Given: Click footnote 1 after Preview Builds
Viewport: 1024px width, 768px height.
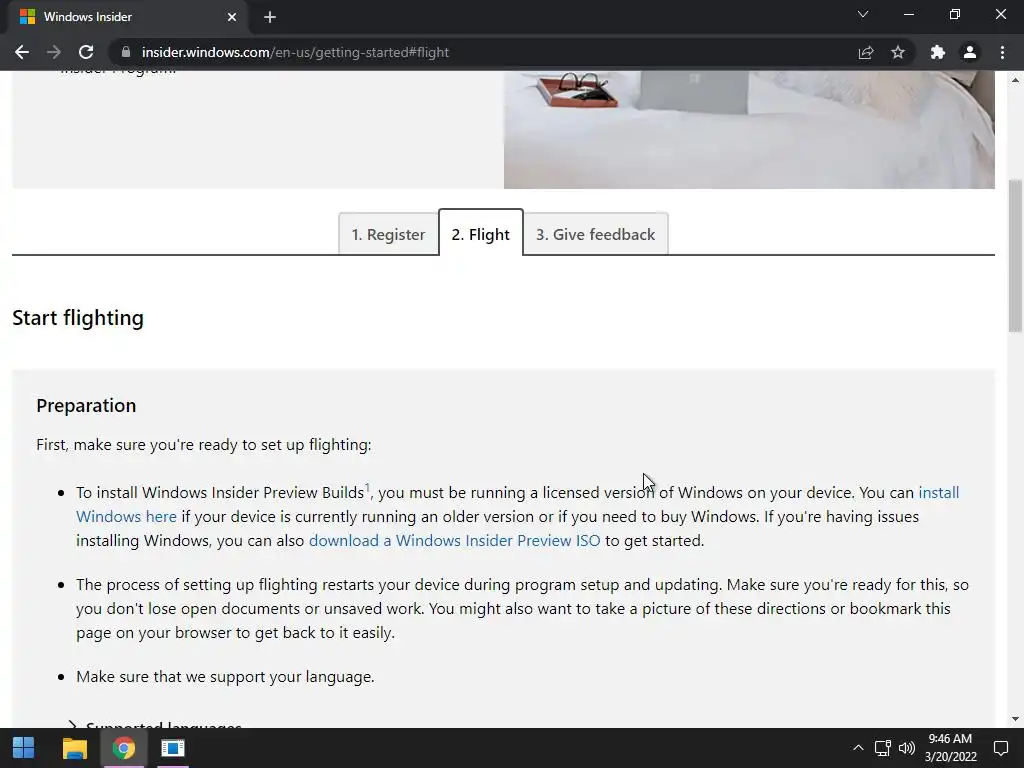Looking at the screenshot, I should point(367,487).
